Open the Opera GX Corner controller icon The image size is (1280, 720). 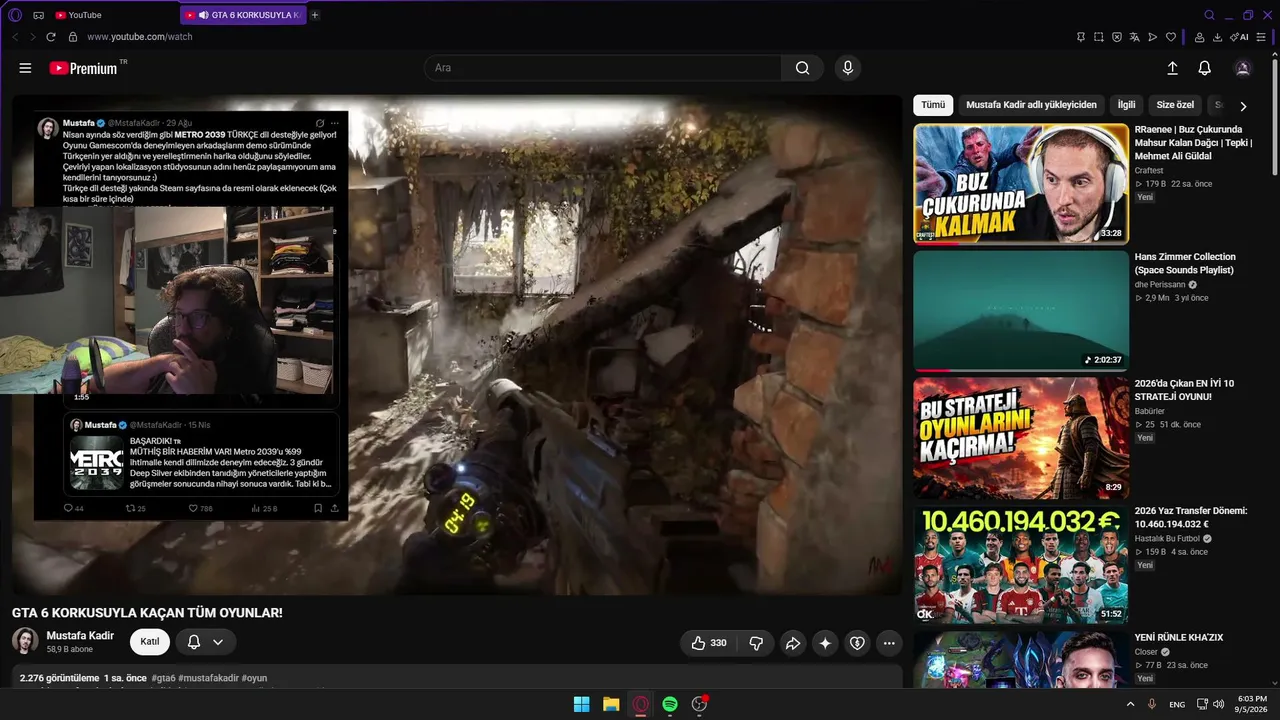coord(38,15)
